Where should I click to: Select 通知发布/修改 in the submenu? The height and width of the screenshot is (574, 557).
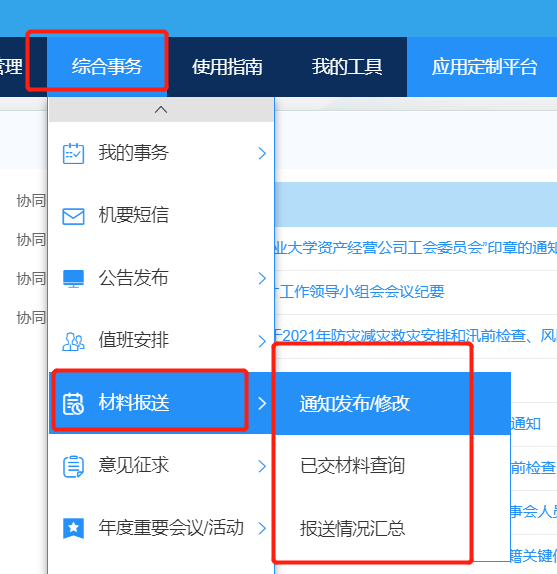click(393, 403)
